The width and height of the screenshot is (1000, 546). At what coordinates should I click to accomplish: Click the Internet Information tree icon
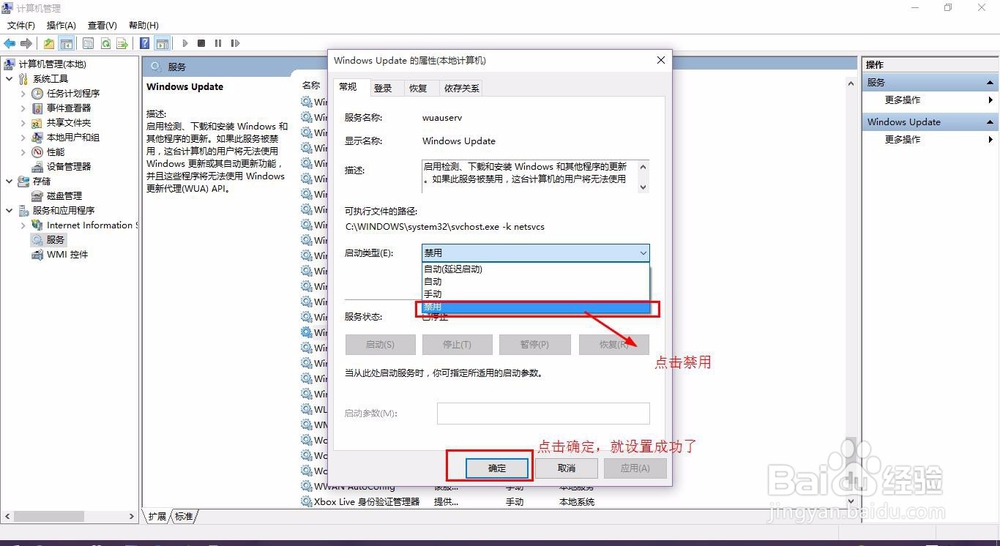(38, 225)
